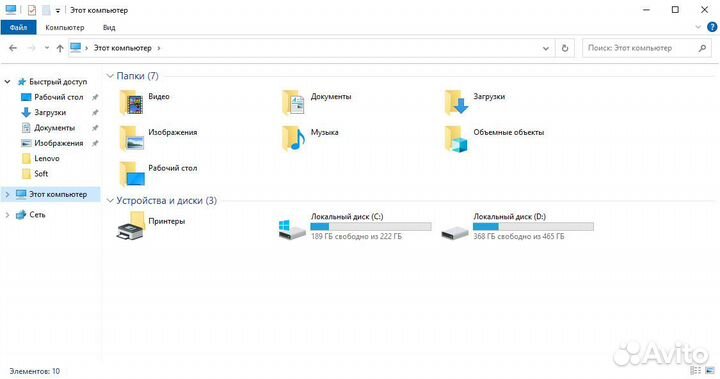This screenshot has height=379, width=720.
Task: Open the Объемные объекты folder icon
Action: [456, 138]
